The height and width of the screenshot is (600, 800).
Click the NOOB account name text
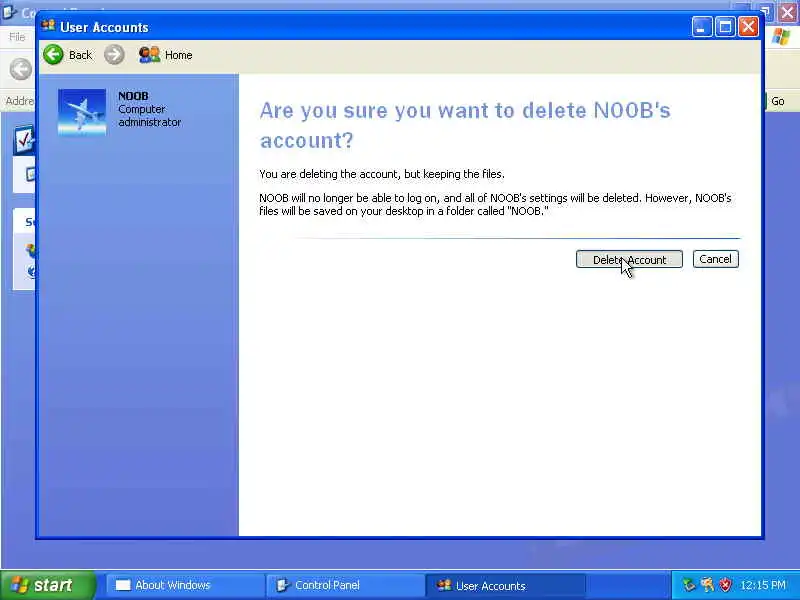(x=133, y=96)
